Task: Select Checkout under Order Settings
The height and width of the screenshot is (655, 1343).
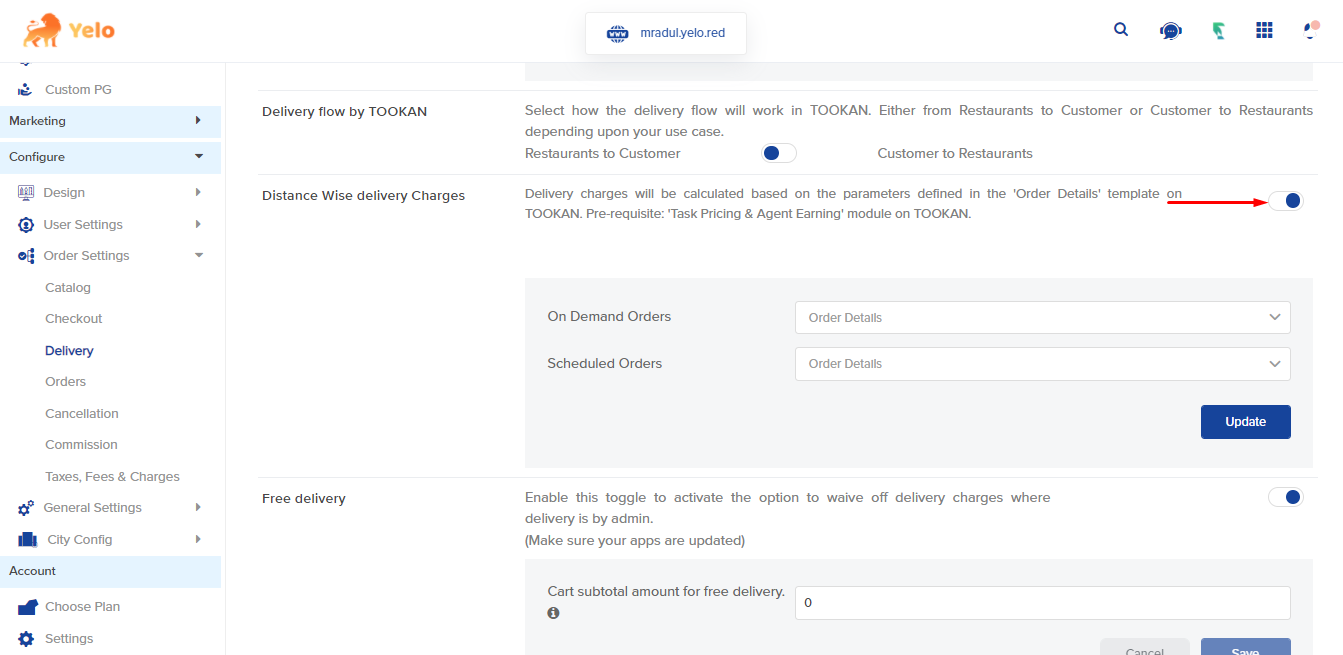Action: (x=74, y=319)
